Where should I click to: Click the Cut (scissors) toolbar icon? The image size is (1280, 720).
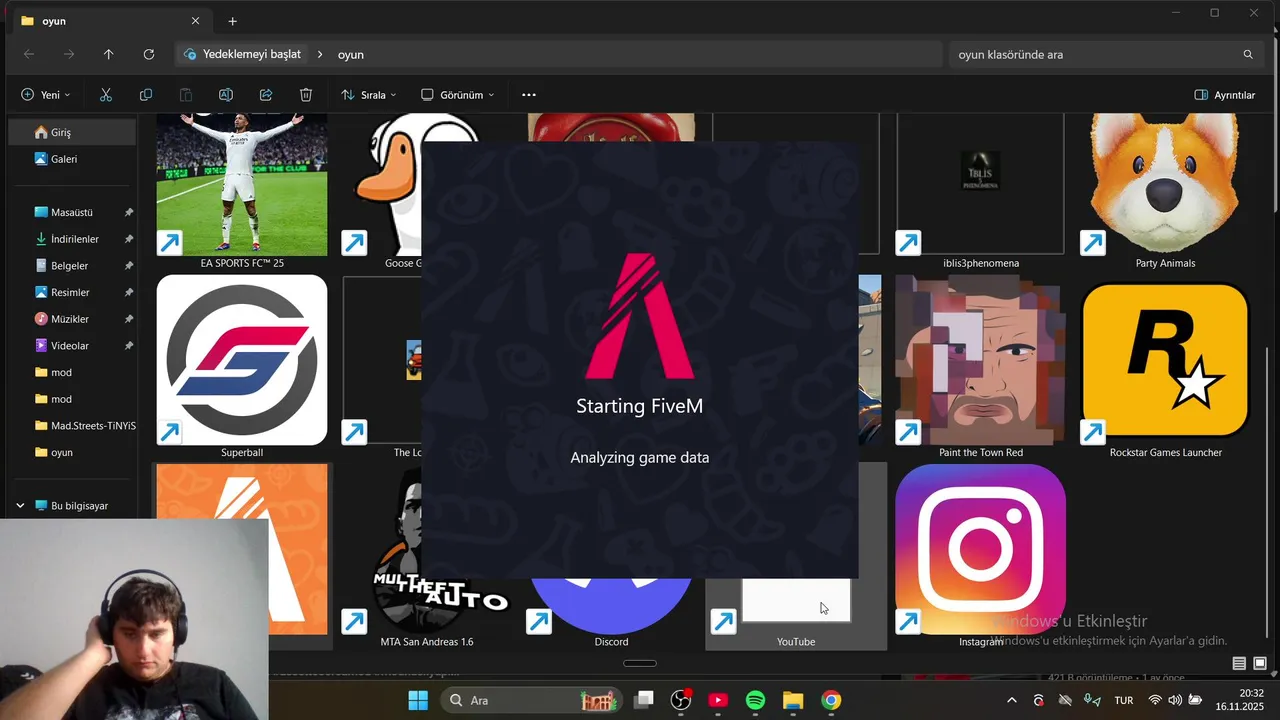click(x=106, y=95)
